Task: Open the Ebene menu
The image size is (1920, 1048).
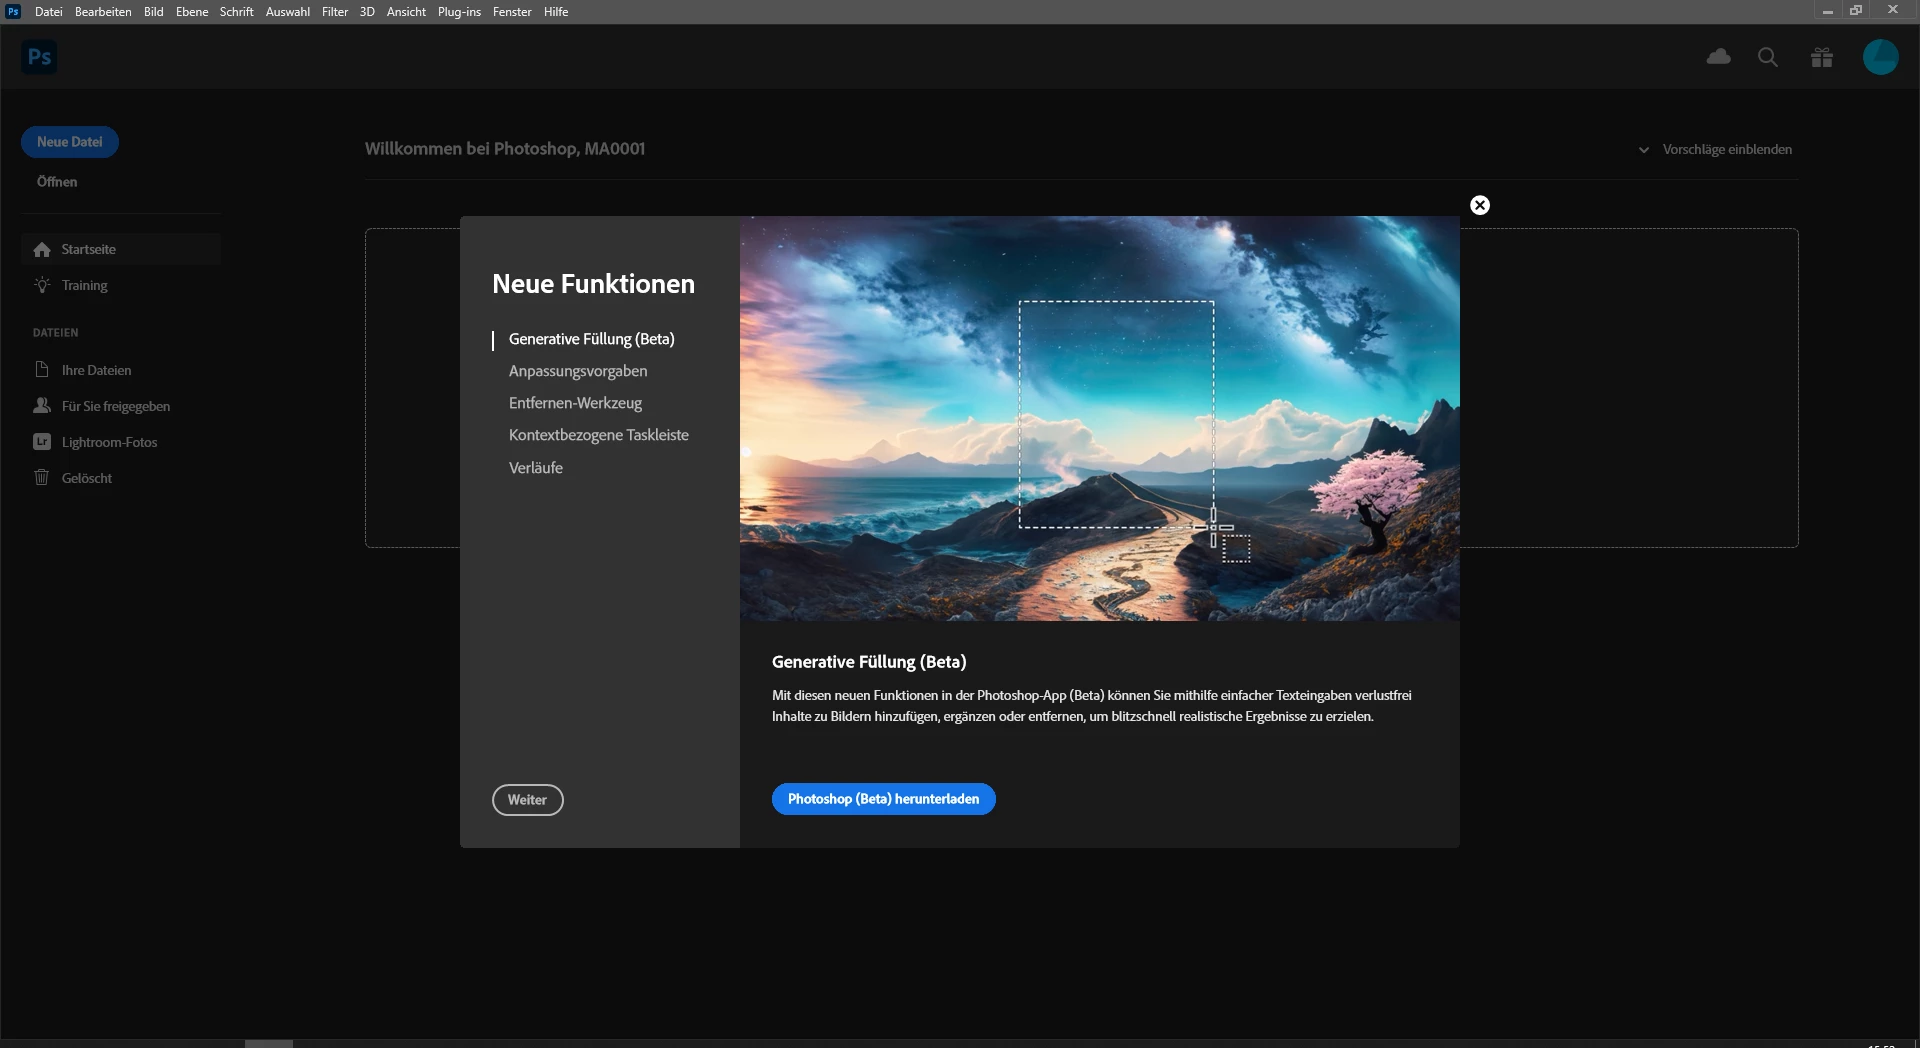Action: click(x=192, y=12)
